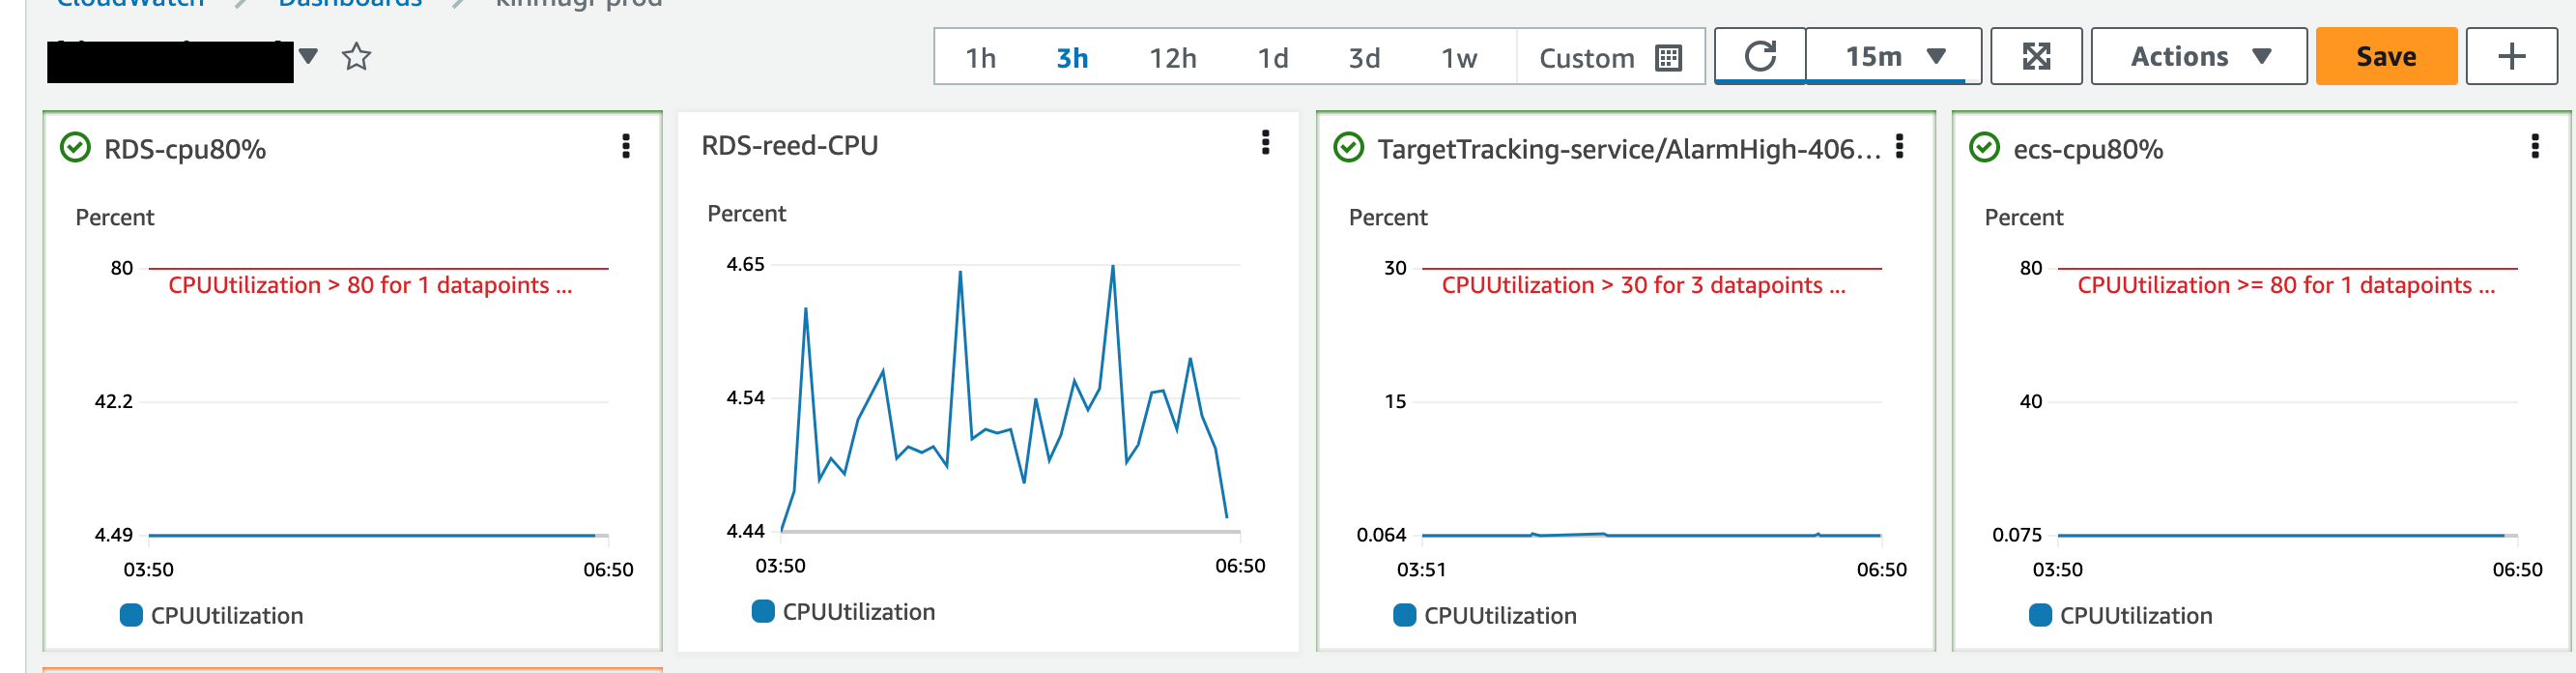Star the dashboard as a favorite
This screenshot has width=2576, height=673.
point(356,57)
